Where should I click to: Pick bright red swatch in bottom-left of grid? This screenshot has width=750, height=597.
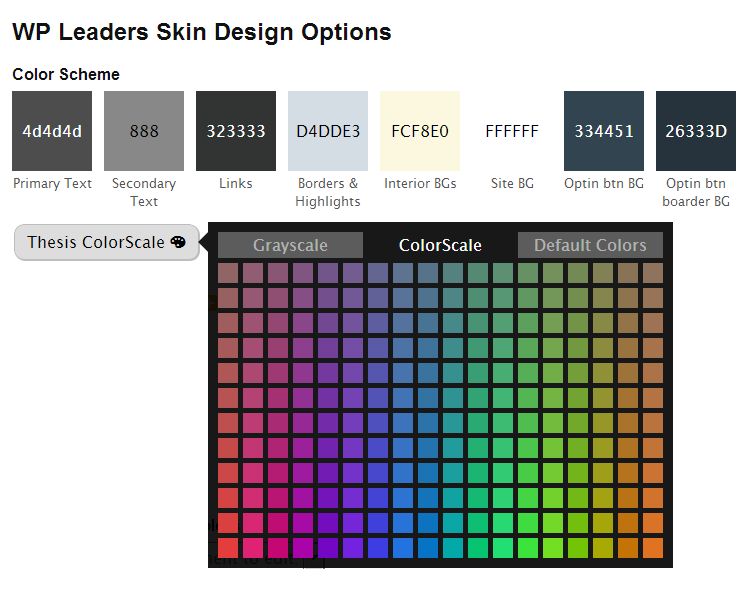coord(228,548)
